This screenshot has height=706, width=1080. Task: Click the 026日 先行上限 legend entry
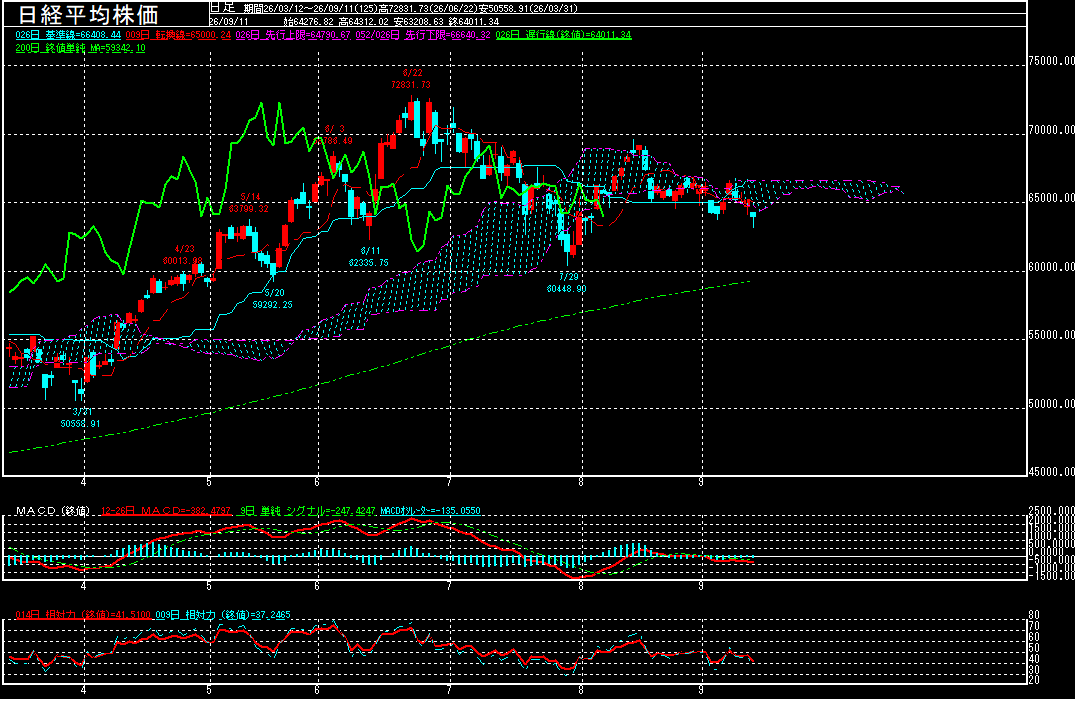click(x=293, y=34)
